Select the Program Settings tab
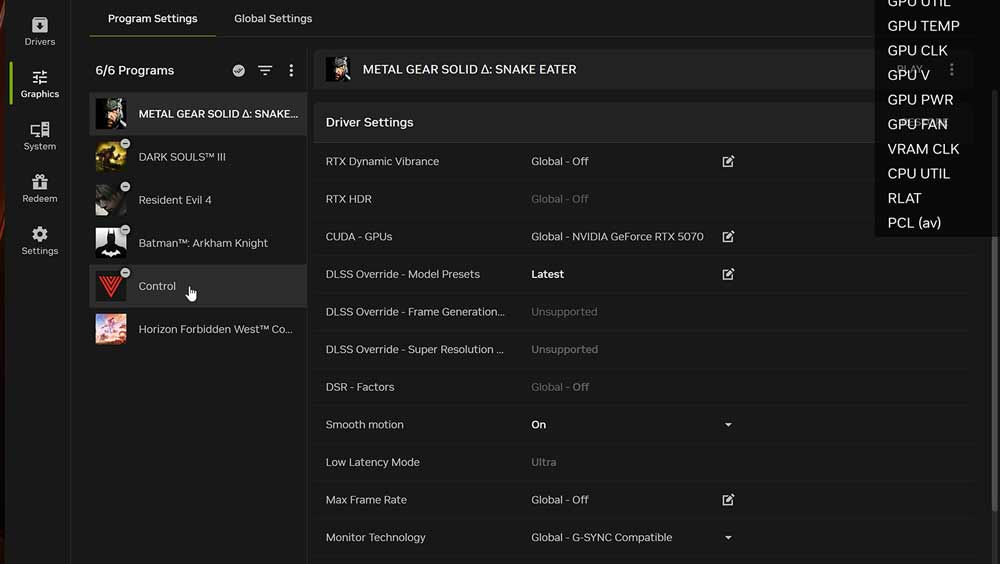 (152, 18)
